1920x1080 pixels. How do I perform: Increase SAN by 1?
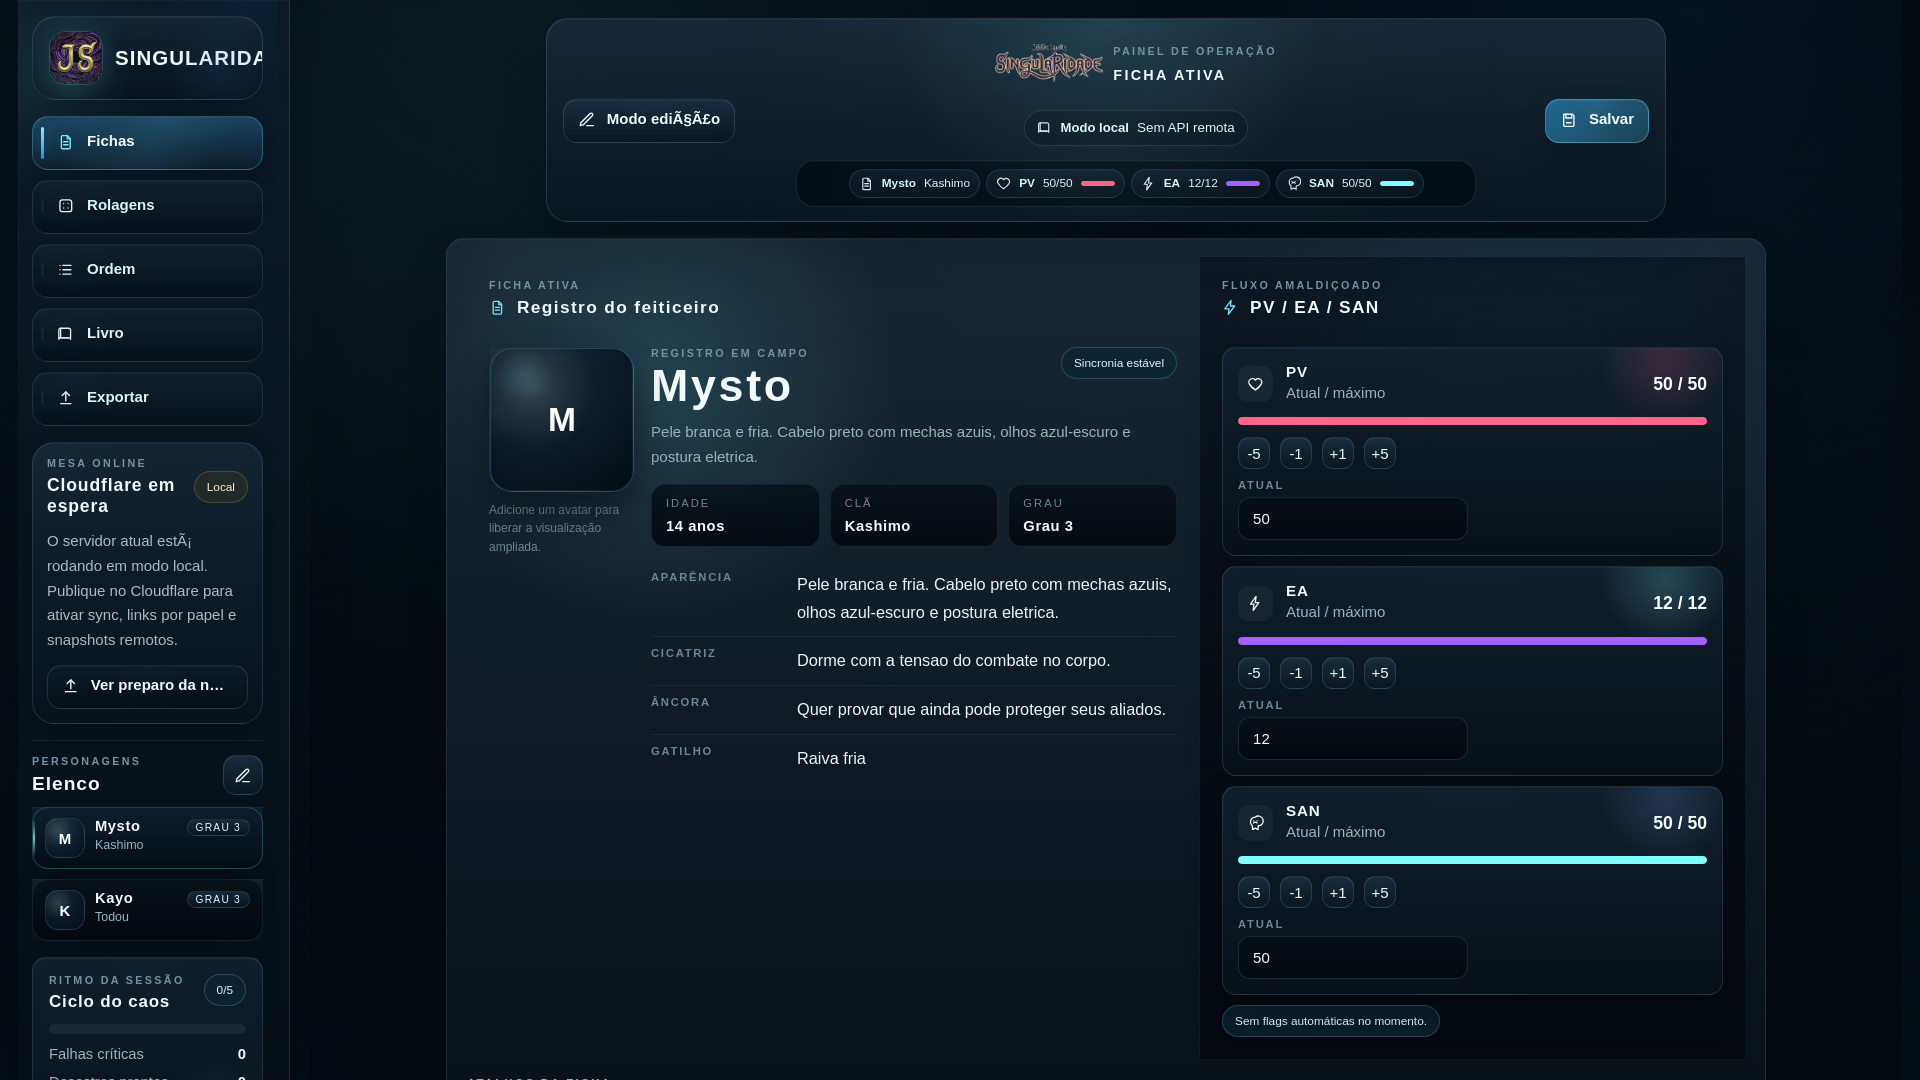pyautogui.click(x=1338, y=892)
